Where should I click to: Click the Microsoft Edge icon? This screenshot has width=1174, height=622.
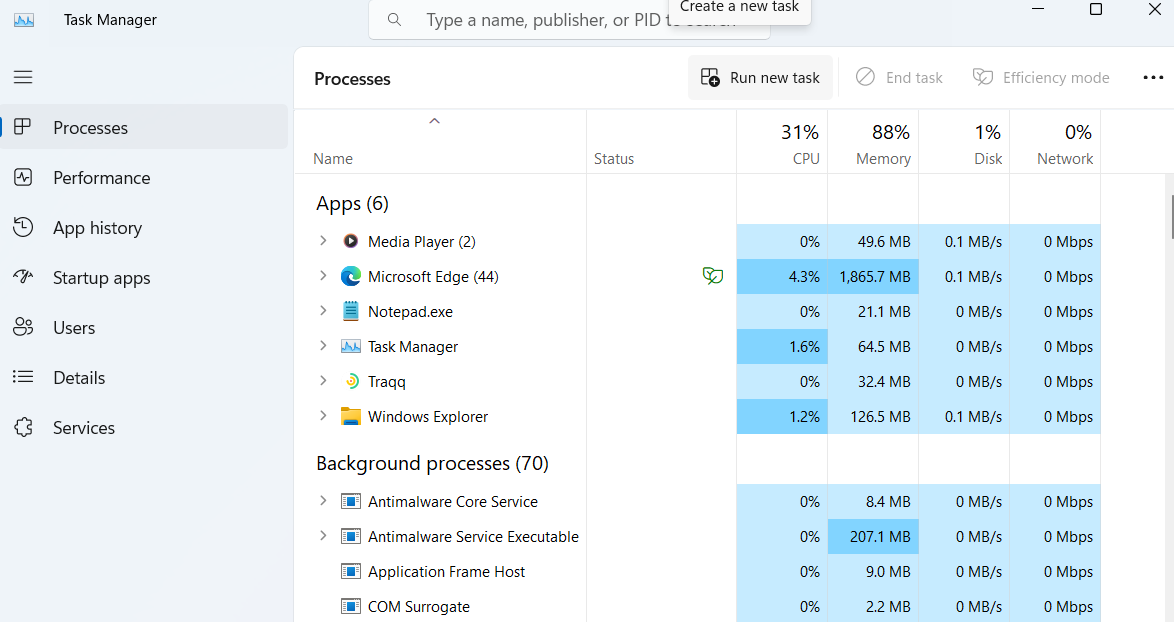click(x=350, y=276)
